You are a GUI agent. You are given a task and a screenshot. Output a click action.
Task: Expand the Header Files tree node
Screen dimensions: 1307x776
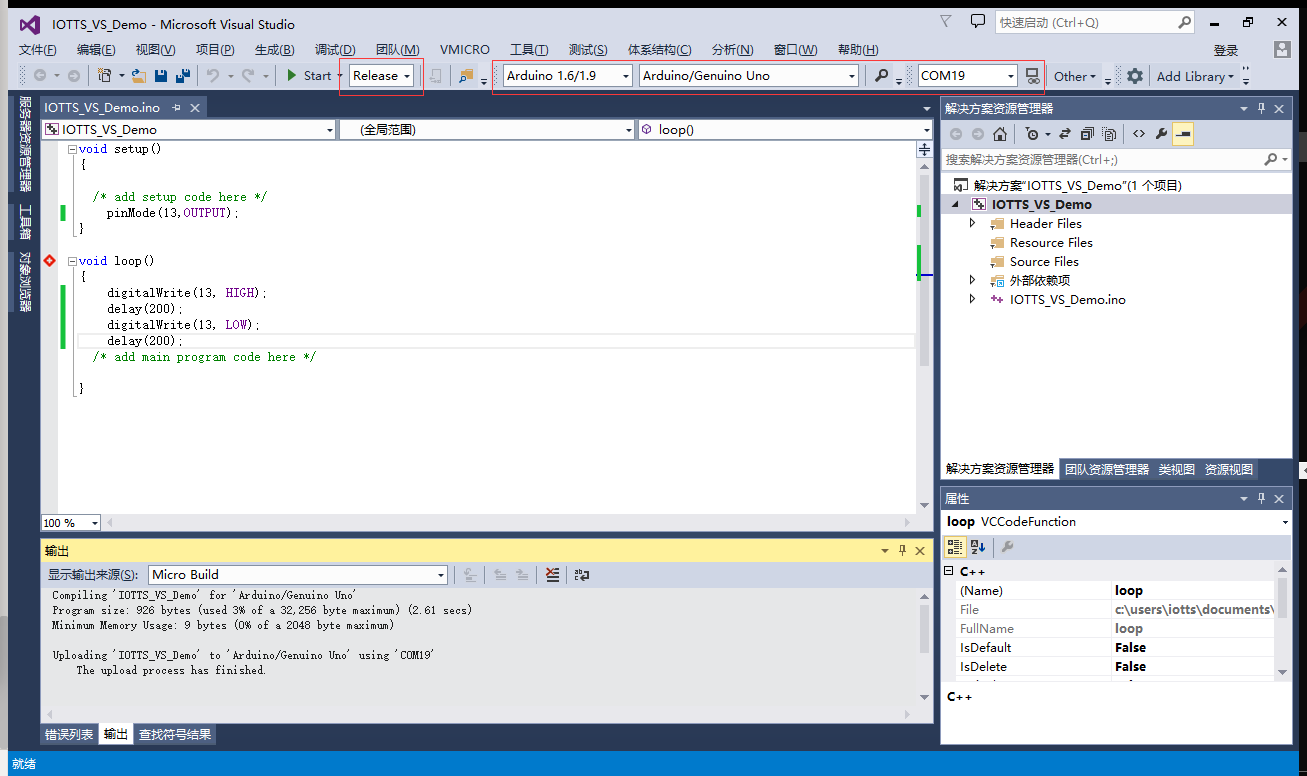[972, 223]
